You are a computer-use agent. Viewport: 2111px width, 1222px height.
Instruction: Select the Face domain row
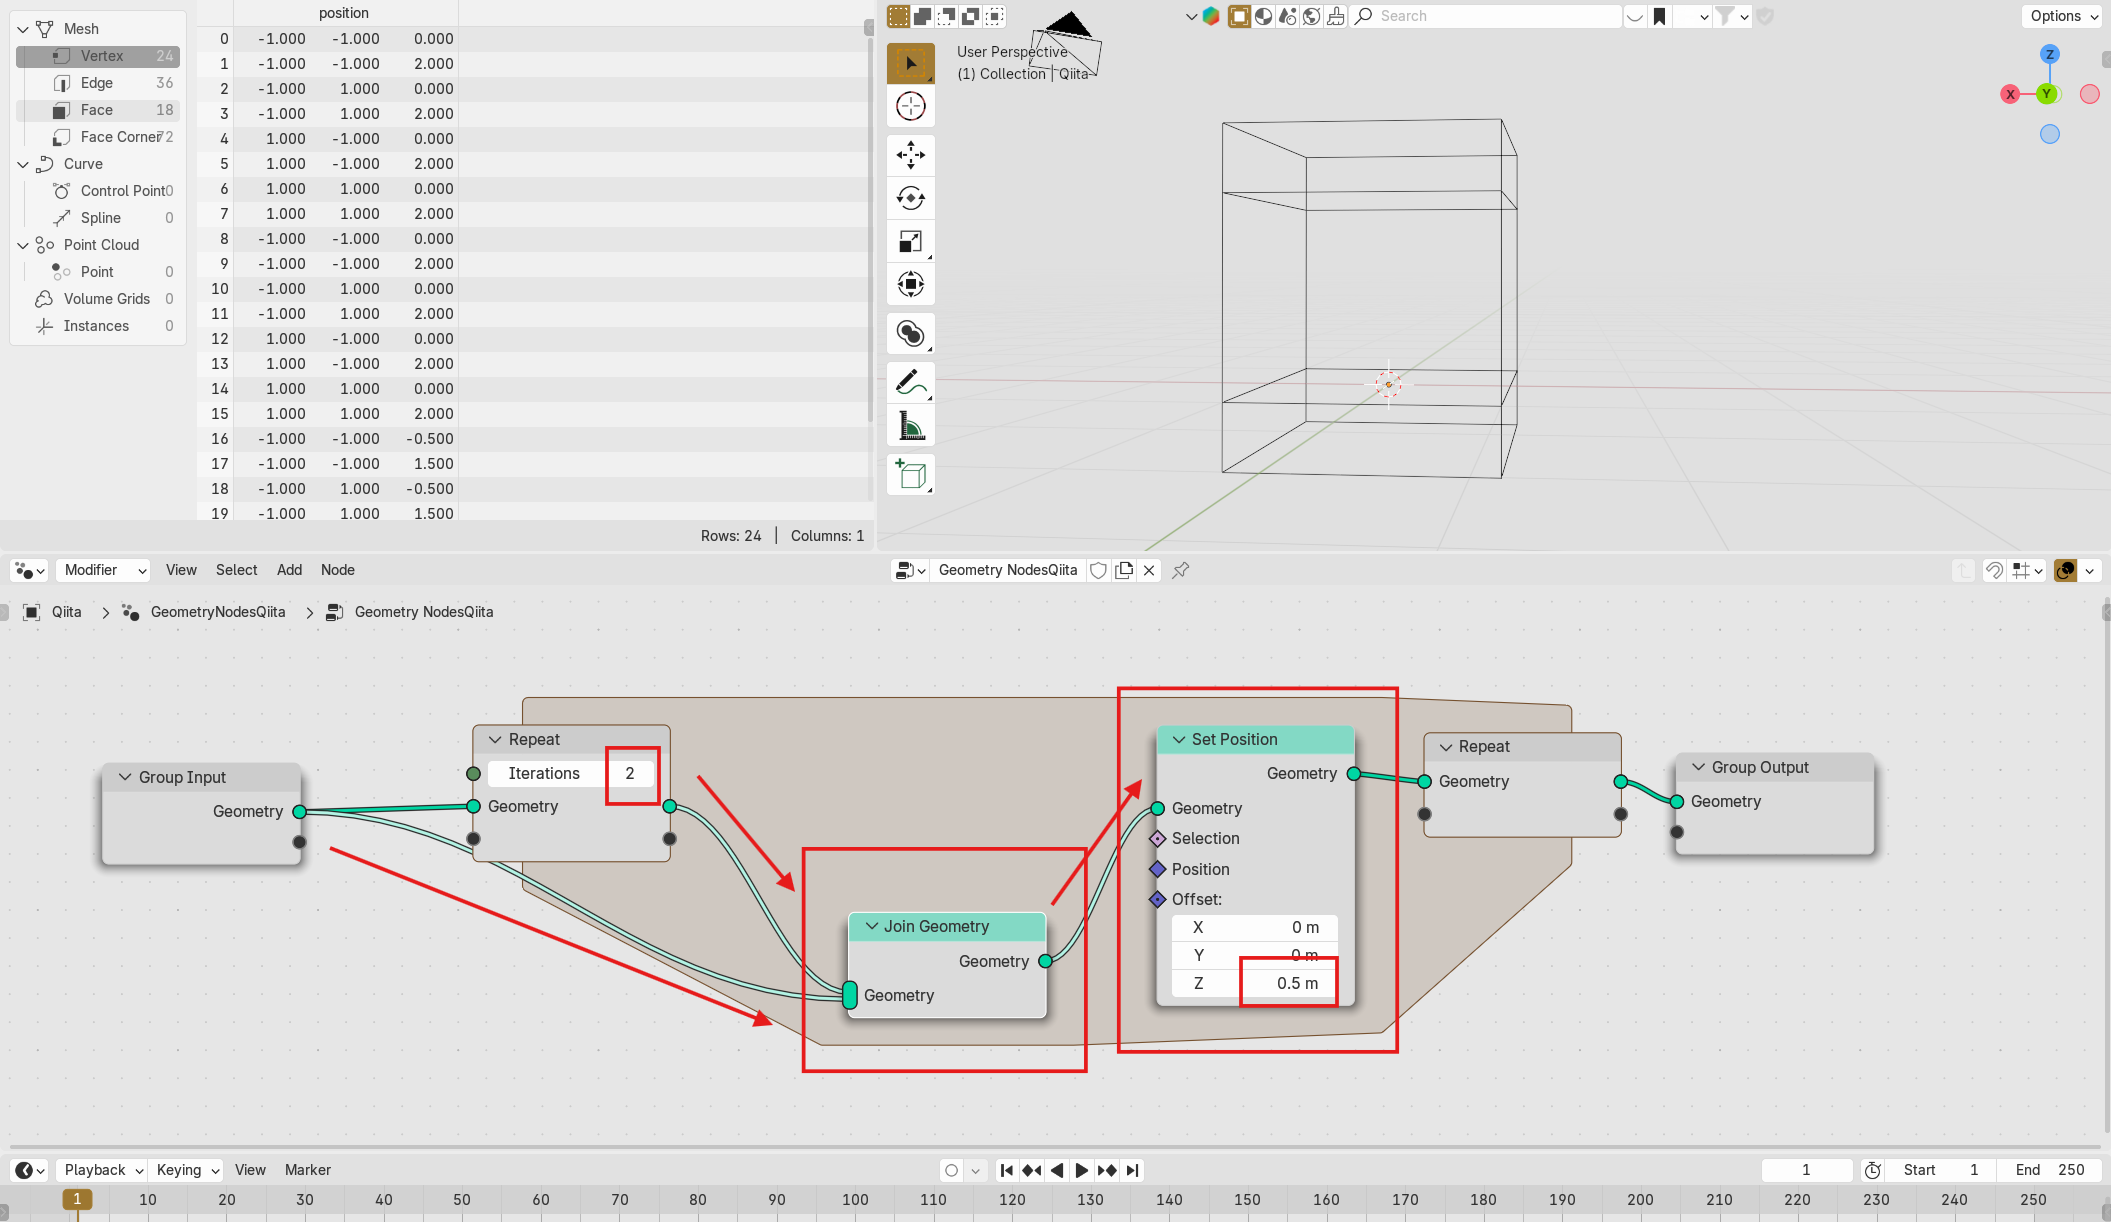98,110
